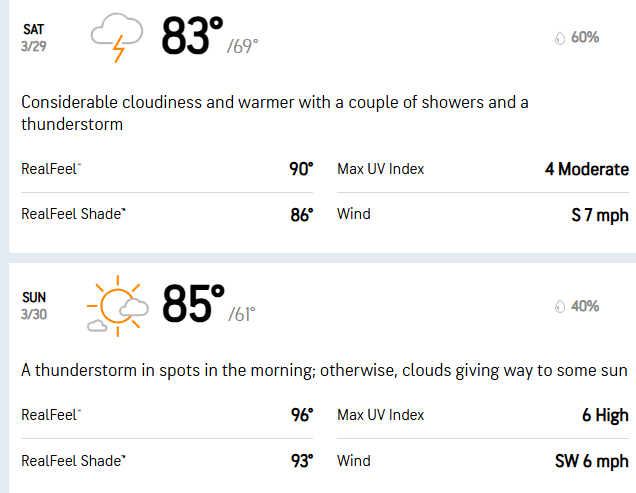Click Saturday's raindrop precipitation icon
The height and width of the screenshot is (493, 636).
pos(559,38)
